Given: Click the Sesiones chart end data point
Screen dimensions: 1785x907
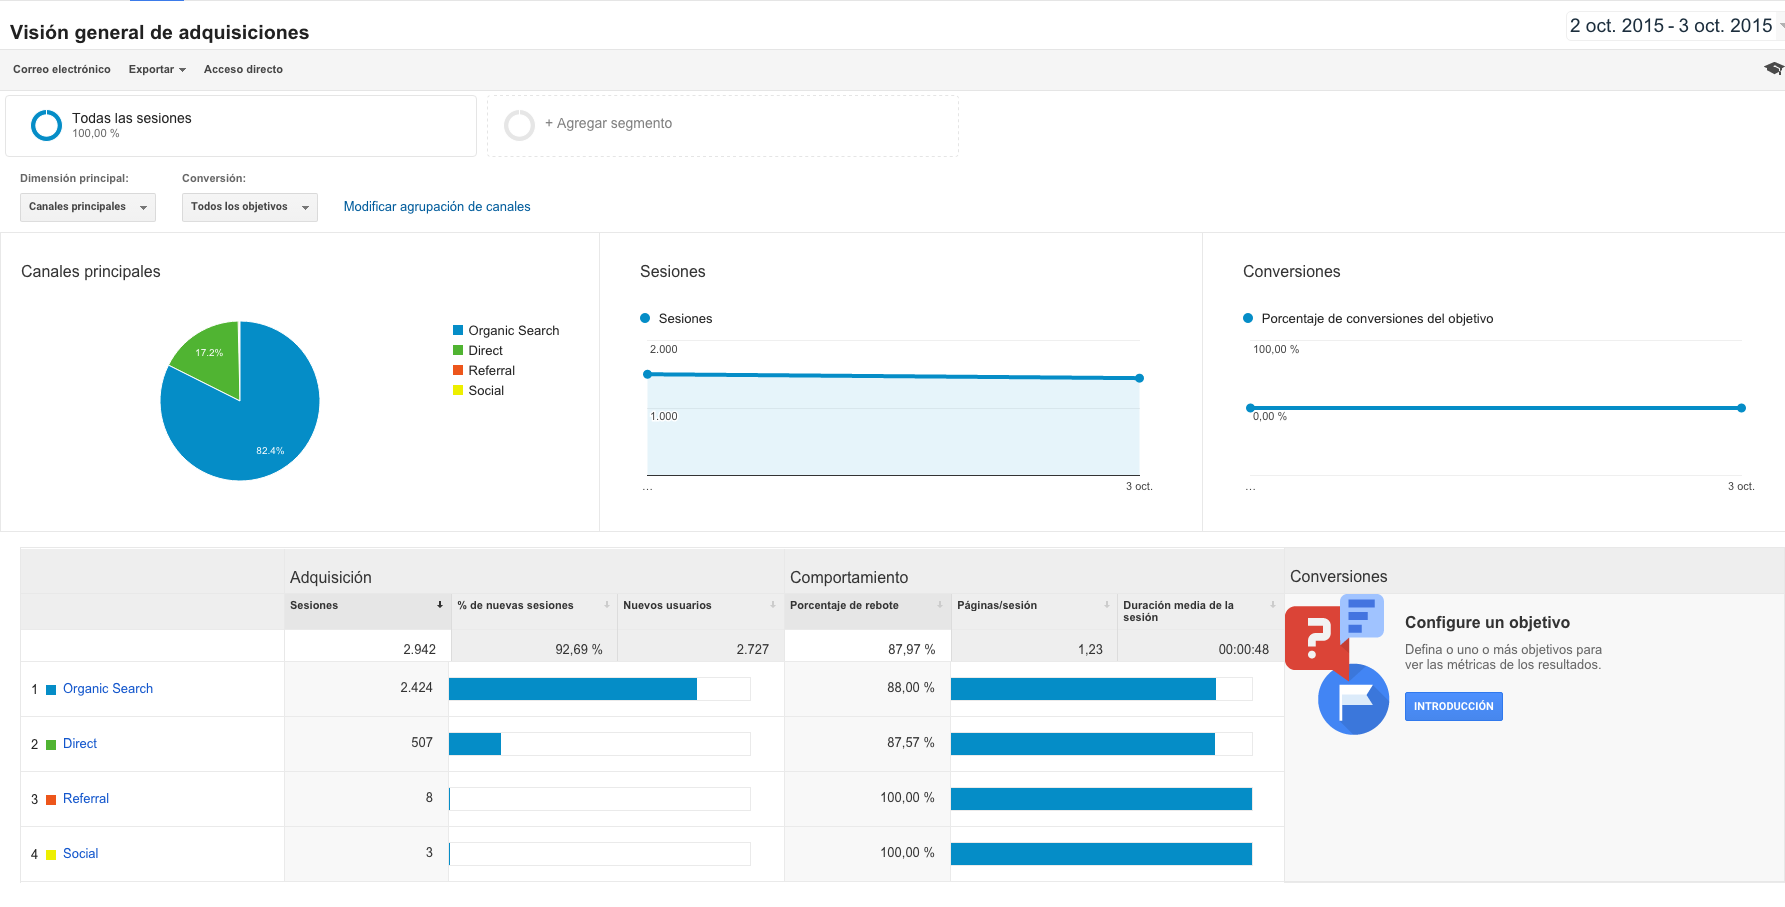Looking at the screenshot, I should 1139,378.
